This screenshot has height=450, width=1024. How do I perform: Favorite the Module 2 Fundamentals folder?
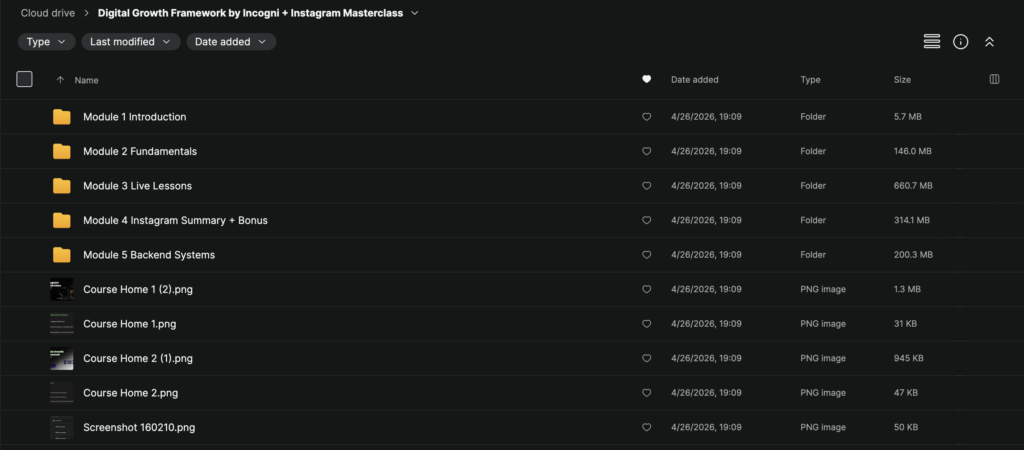pyautogui.click(x=646, y=152)
